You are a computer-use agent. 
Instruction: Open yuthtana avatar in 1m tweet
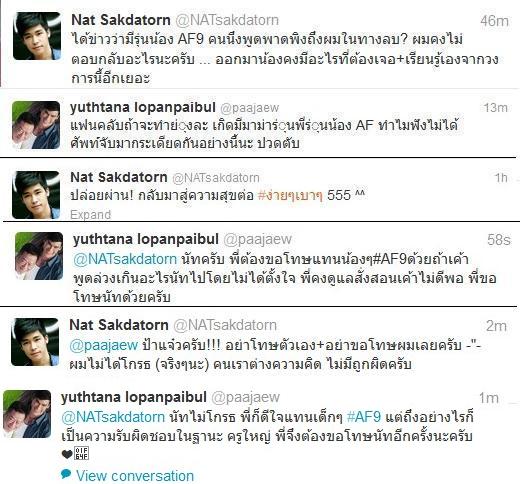coord(27,414)
